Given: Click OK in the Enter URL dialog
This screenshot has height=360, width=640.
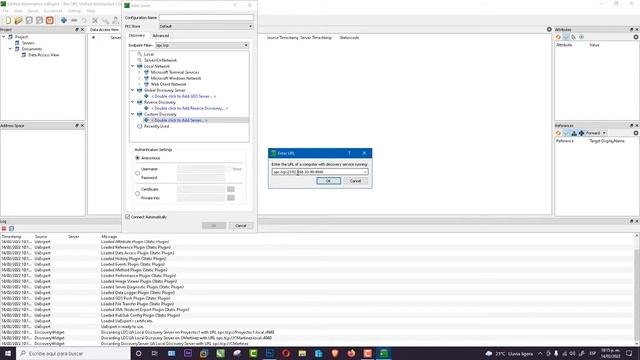Looking at the screenshot, I should 329,181.
